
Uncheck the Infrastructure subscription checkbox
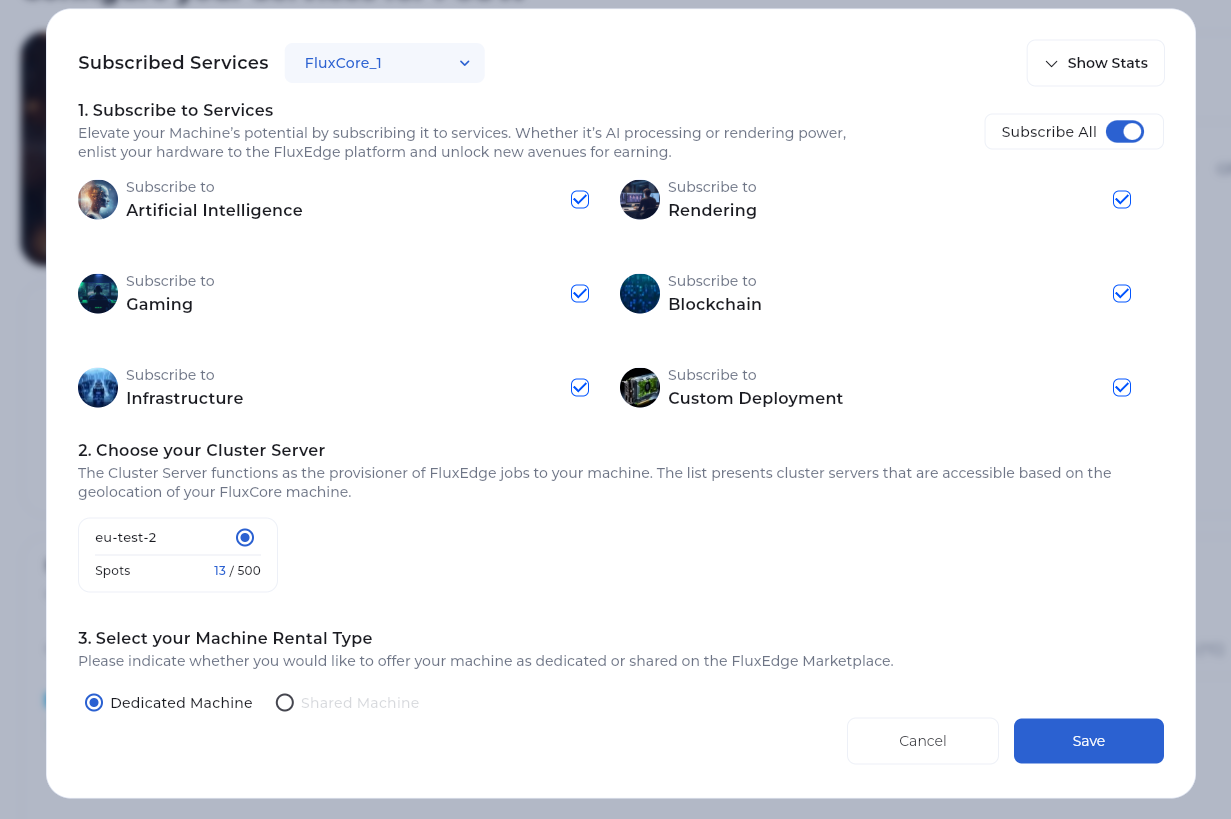pyautogui.click(x=580, y=388)
